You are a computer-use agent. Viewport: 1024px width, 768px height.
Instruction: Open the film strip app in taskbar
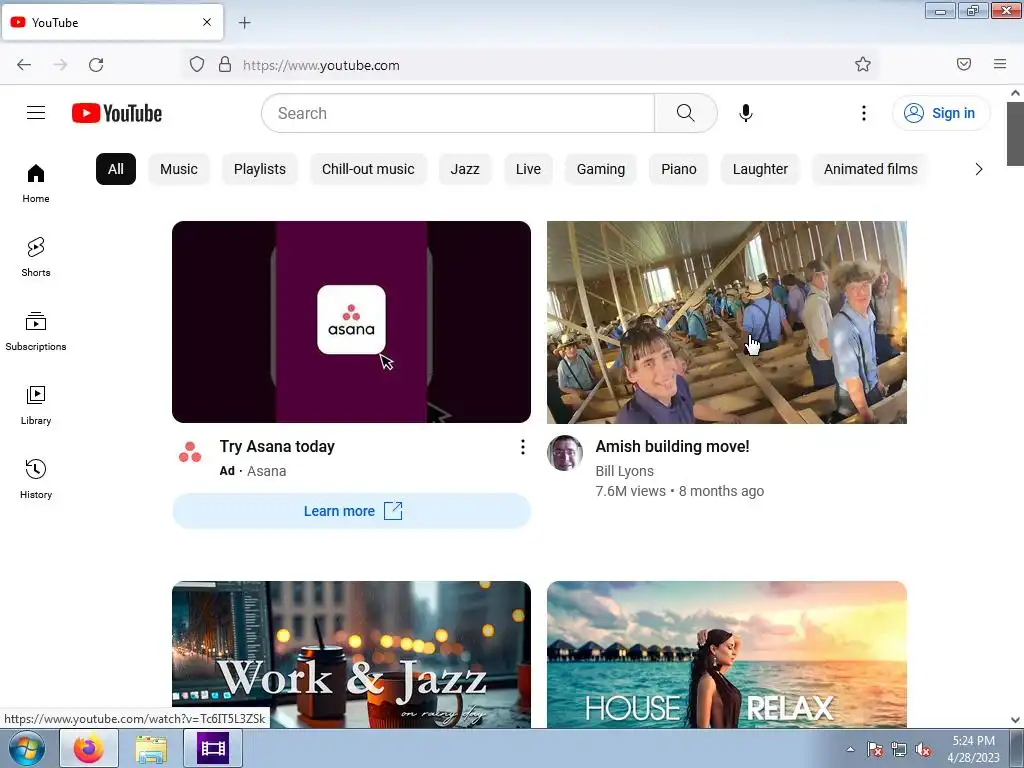click(x=213, y=748)
